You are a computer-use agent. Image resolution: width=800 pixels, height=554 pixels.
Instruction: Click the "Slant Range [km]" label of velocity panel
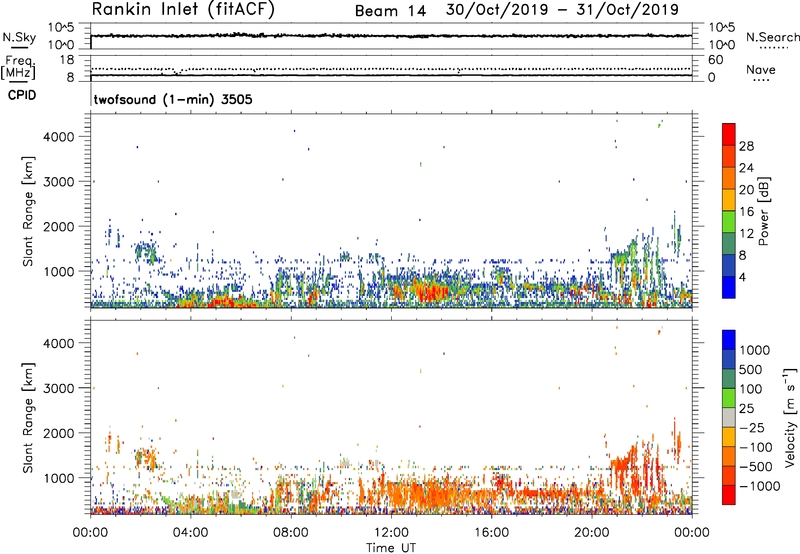click(28, 417)
